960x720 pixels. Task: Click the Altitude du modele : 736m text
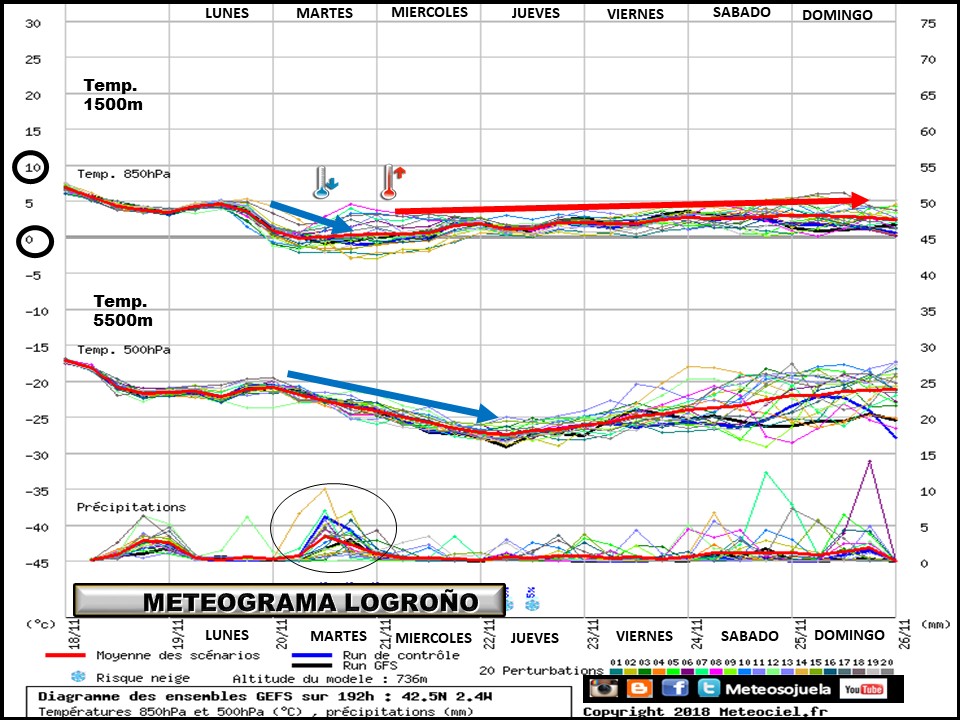point(330,678)
